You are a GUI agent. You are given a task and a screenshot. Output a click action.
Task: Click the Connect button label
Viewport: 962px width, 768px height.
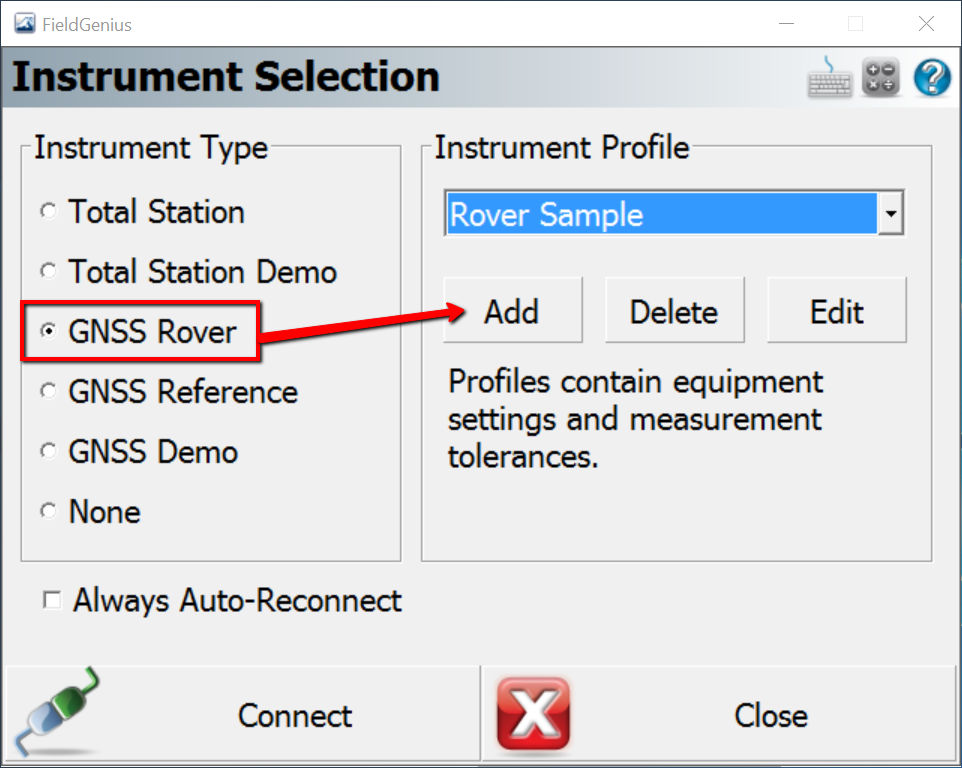295,716
